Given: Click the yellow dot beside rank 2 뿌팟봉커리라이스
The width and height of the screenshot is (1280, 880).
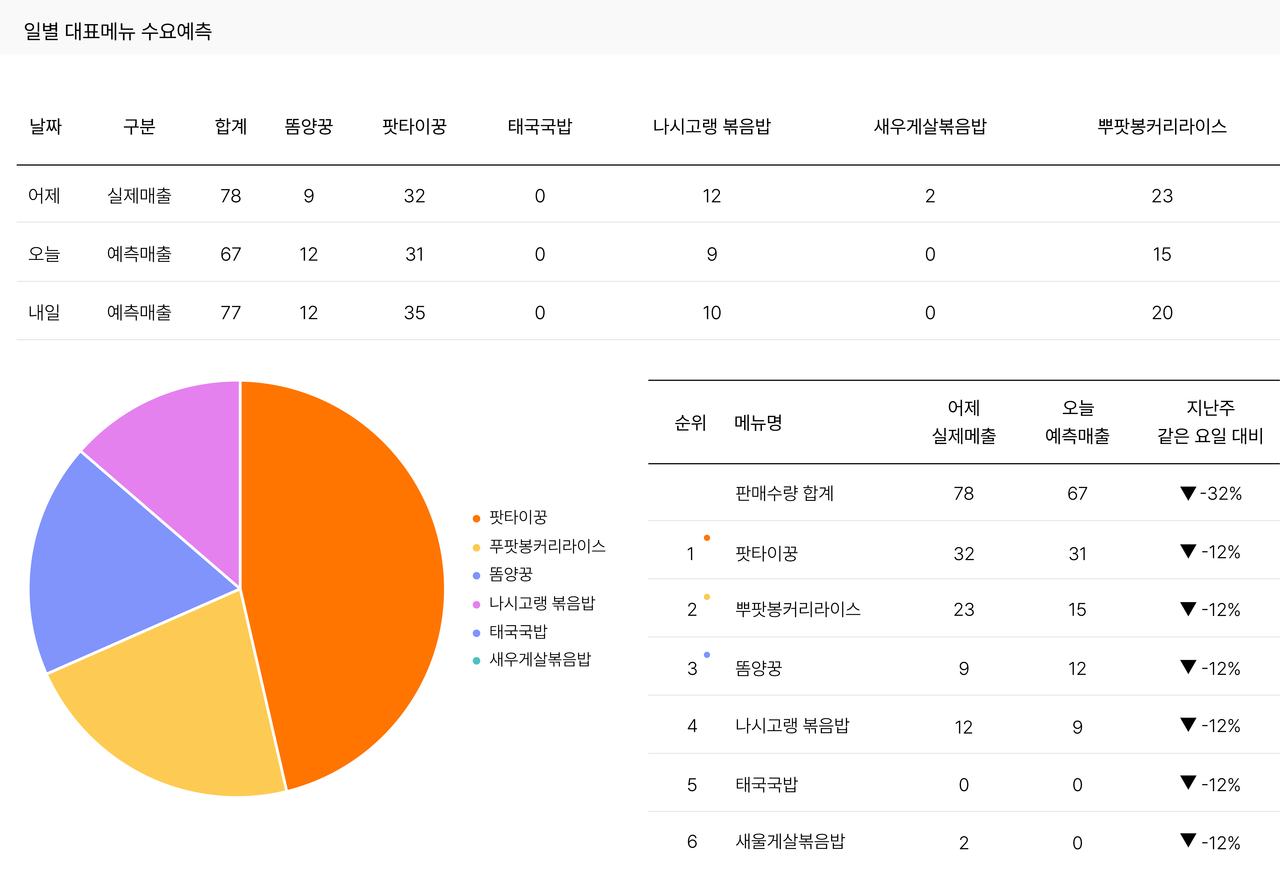Looking at the screenshot, I should tap(708, 595).
